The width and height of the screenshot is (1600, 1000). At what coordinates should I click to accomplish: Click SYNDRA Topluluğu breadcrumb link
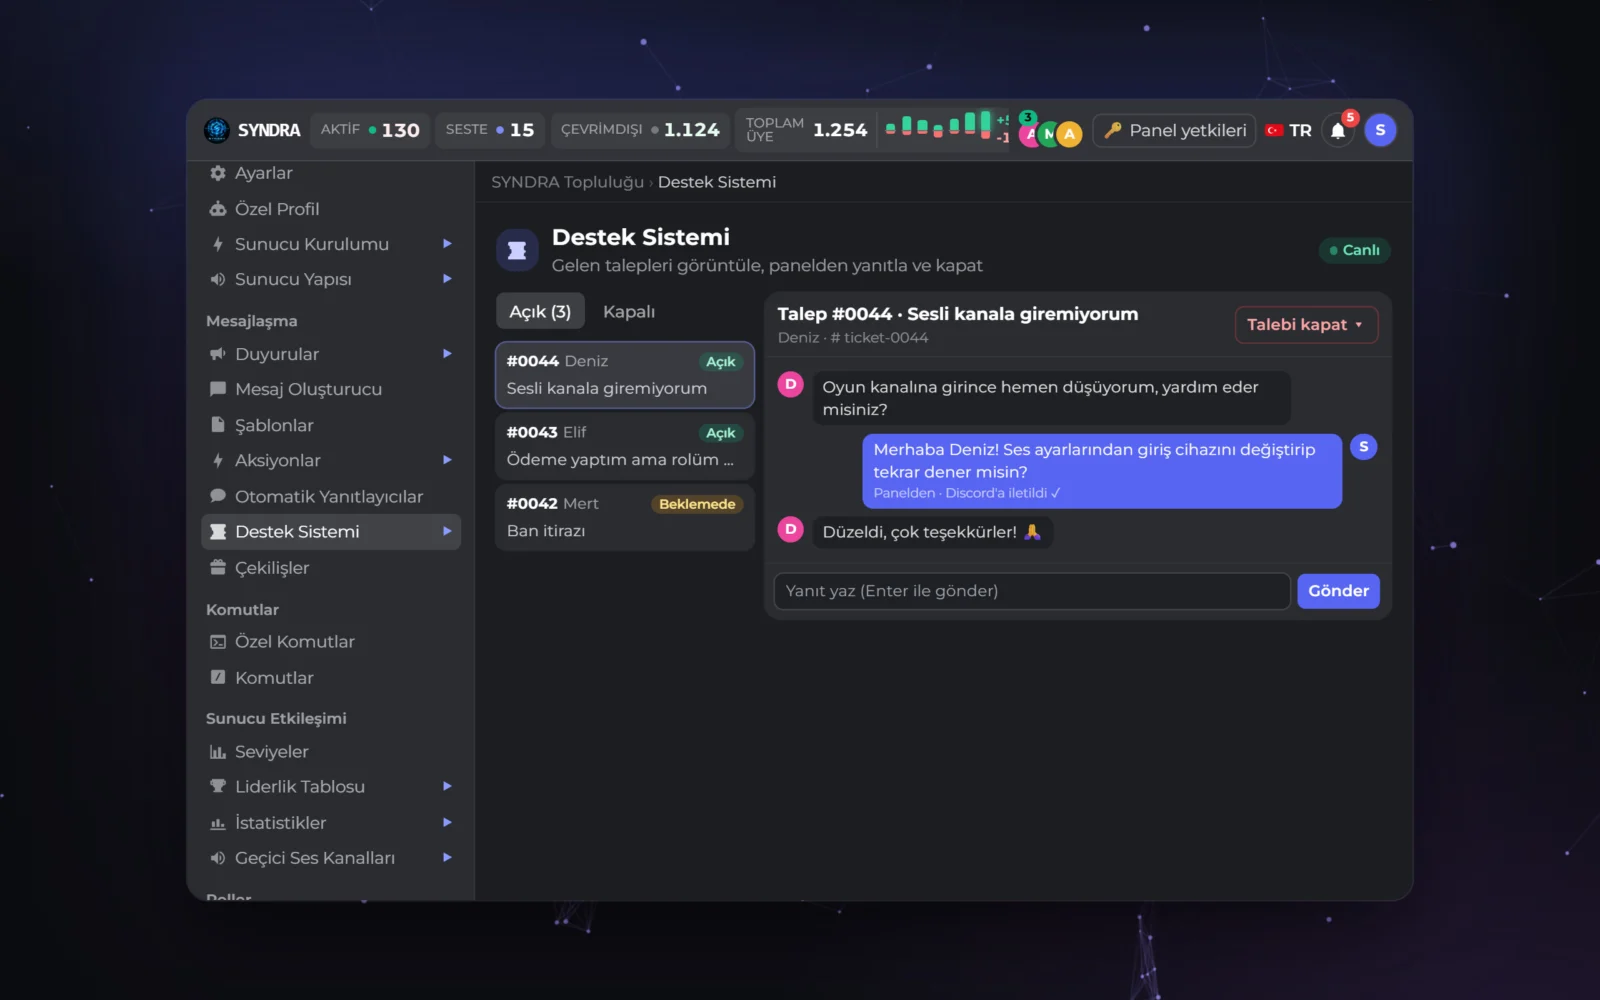(x=567, y=182)
